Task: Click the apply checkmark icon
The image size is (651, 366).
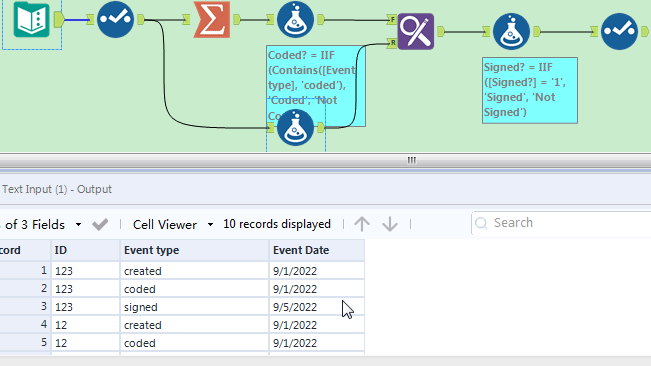Action: coord(100,224)
